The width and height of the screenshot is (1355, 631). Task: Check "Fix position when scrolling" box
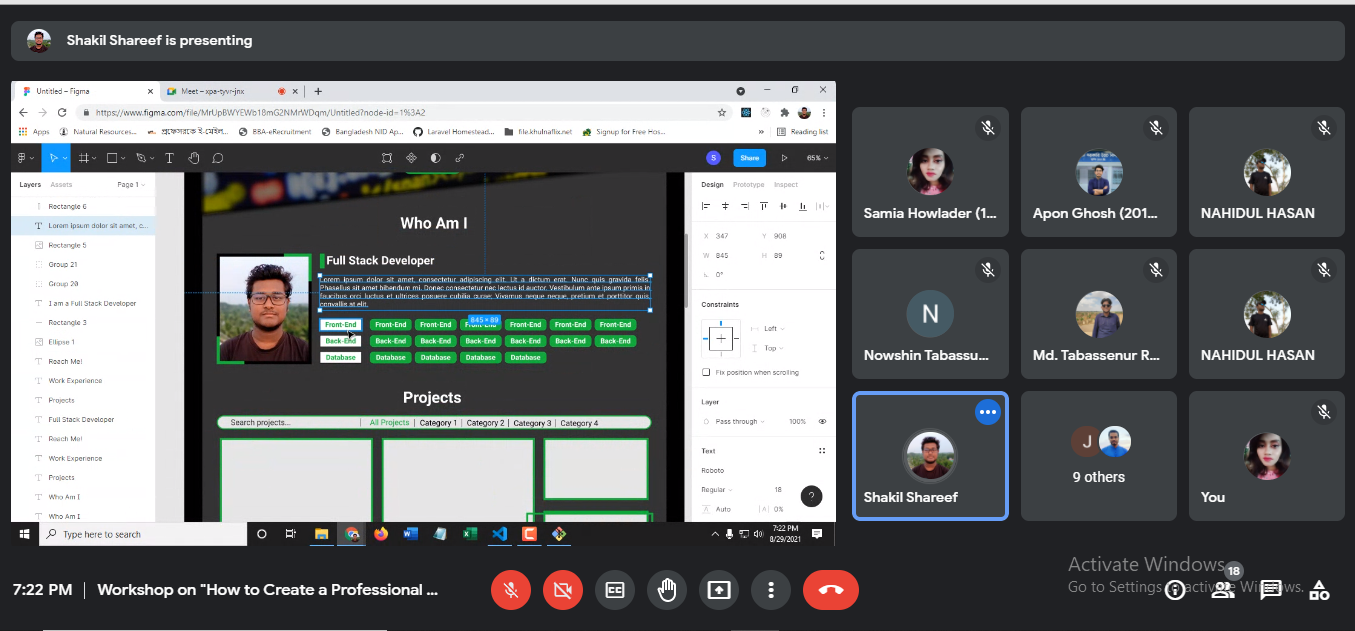[x=706, y=372]
